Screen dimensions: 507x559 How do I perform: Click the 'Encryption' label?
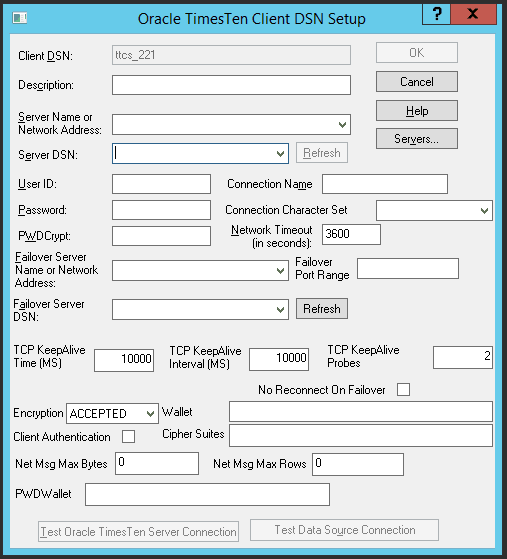click(38, 413)
